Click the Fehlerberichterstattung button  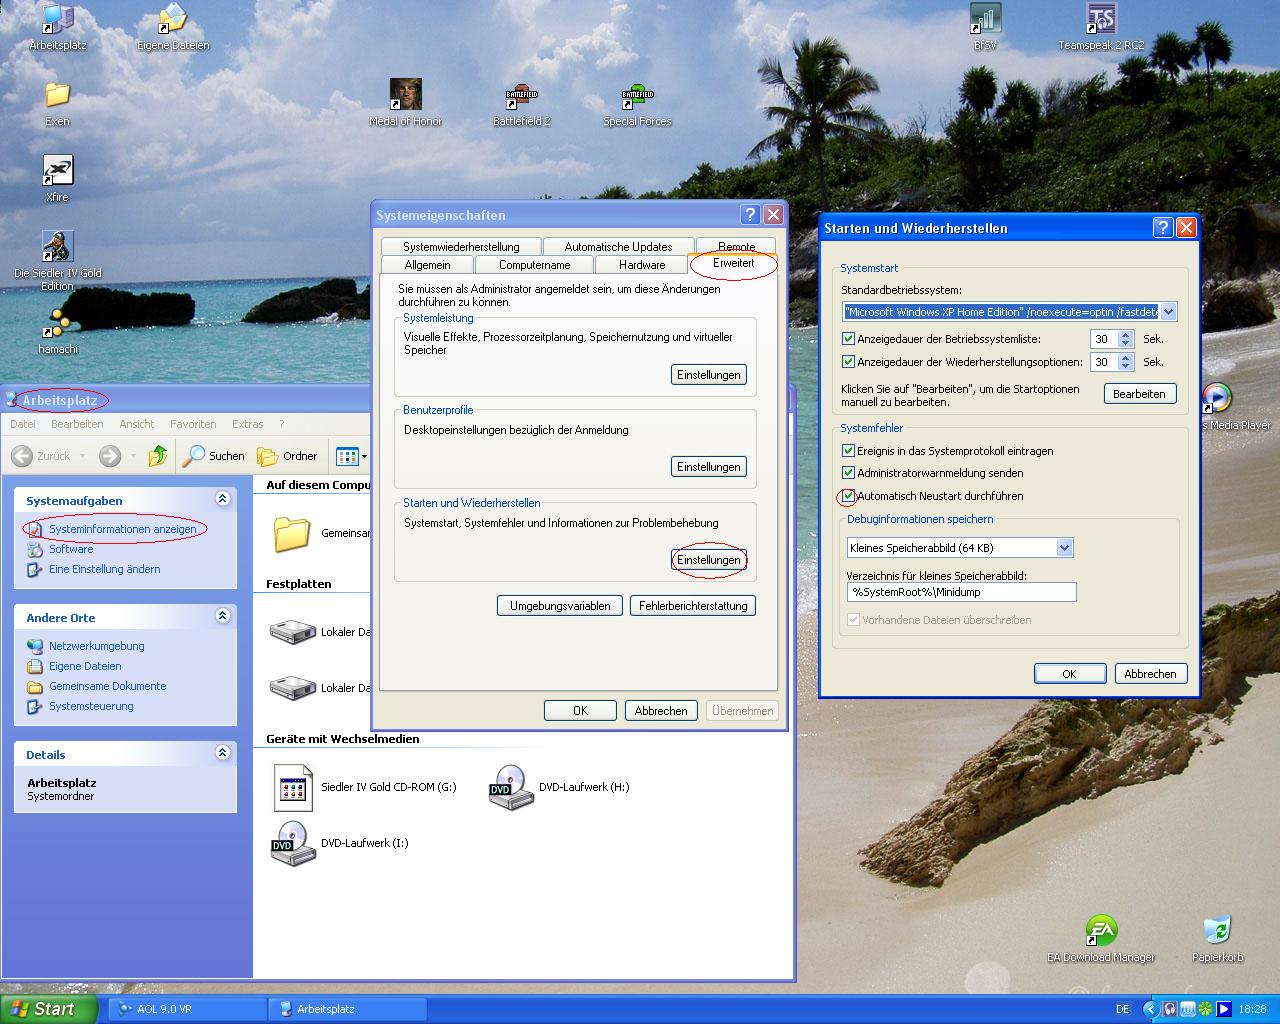pyautogui.click(x=693, y=606)
